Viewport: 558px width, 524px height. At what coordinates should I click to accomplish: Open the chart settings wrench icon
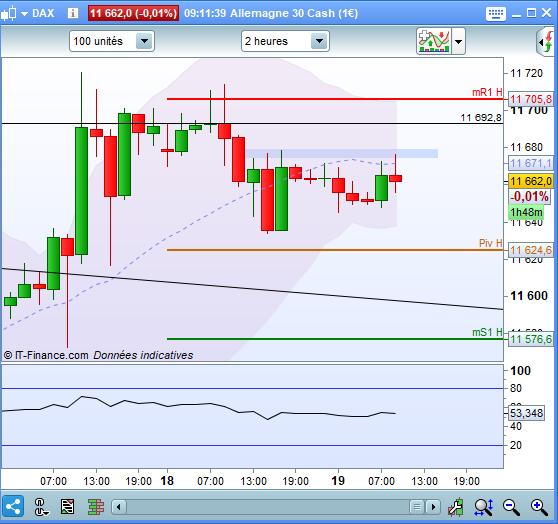coord(456,507)
